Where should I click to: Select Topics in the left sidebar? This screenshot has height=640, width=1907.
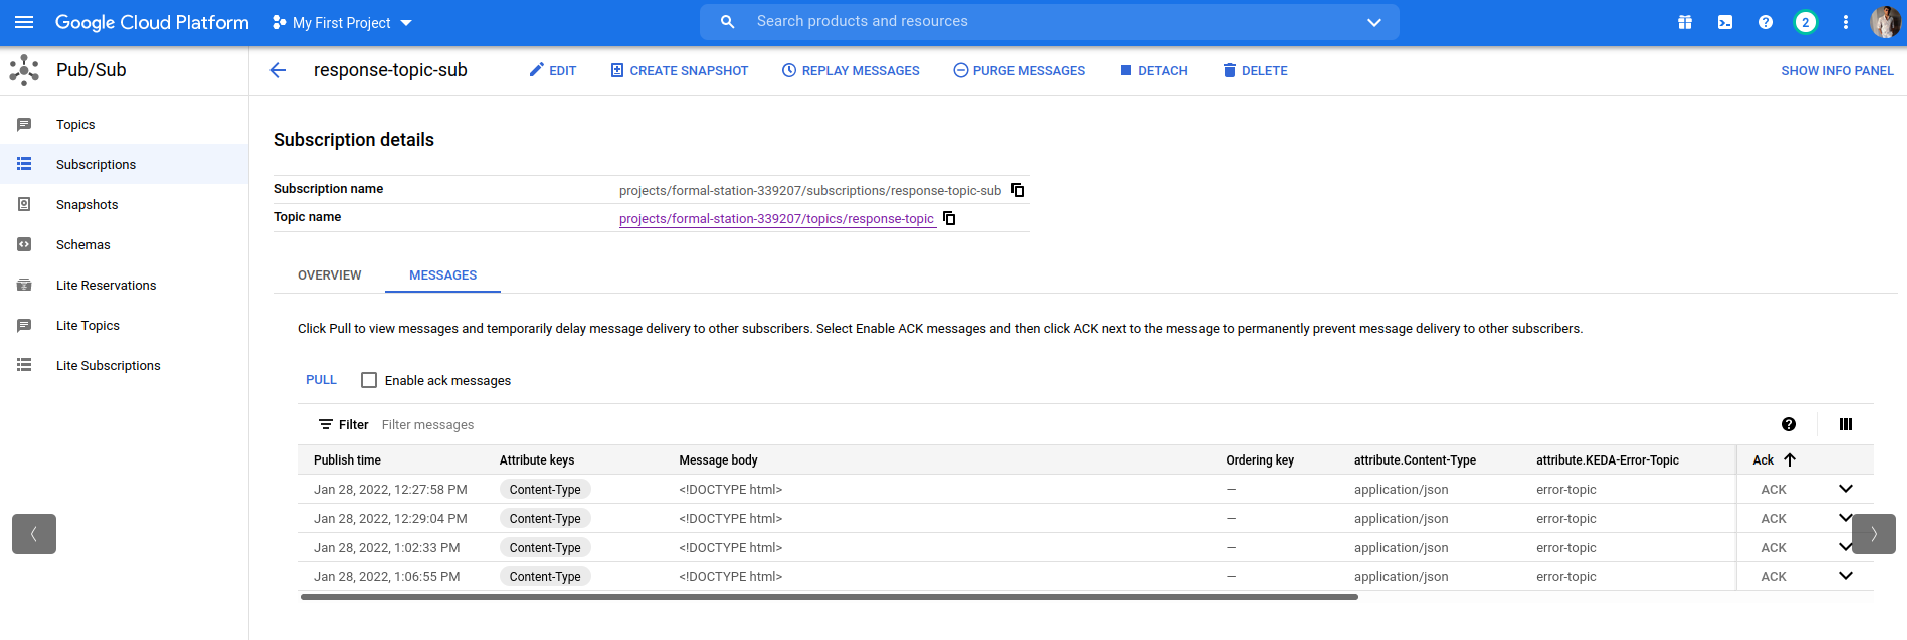pyautogui.click(x=76, y=125)
